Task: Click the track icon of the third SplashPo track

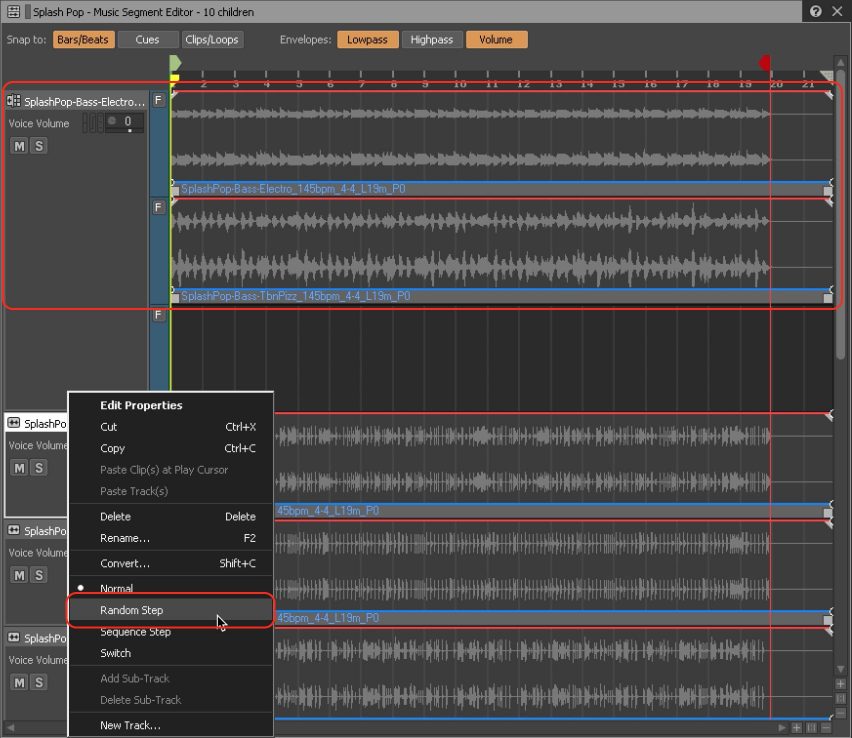Action: pos(14,637)
